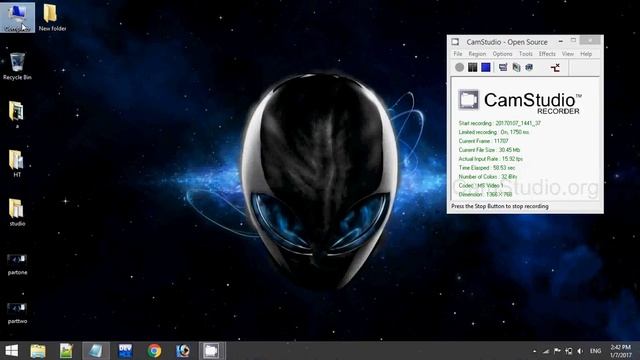
Task: Click the 'Current Frame : 11707' text
Action: click(x=484, y=141)
